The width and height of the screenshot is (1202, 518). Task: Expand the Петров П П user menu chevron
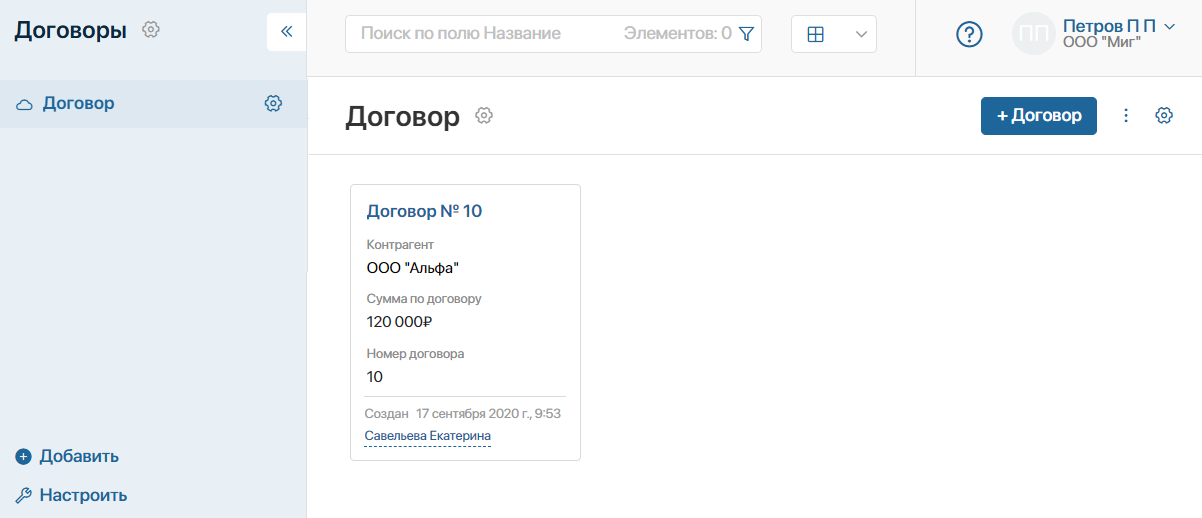coord(1170,26)
